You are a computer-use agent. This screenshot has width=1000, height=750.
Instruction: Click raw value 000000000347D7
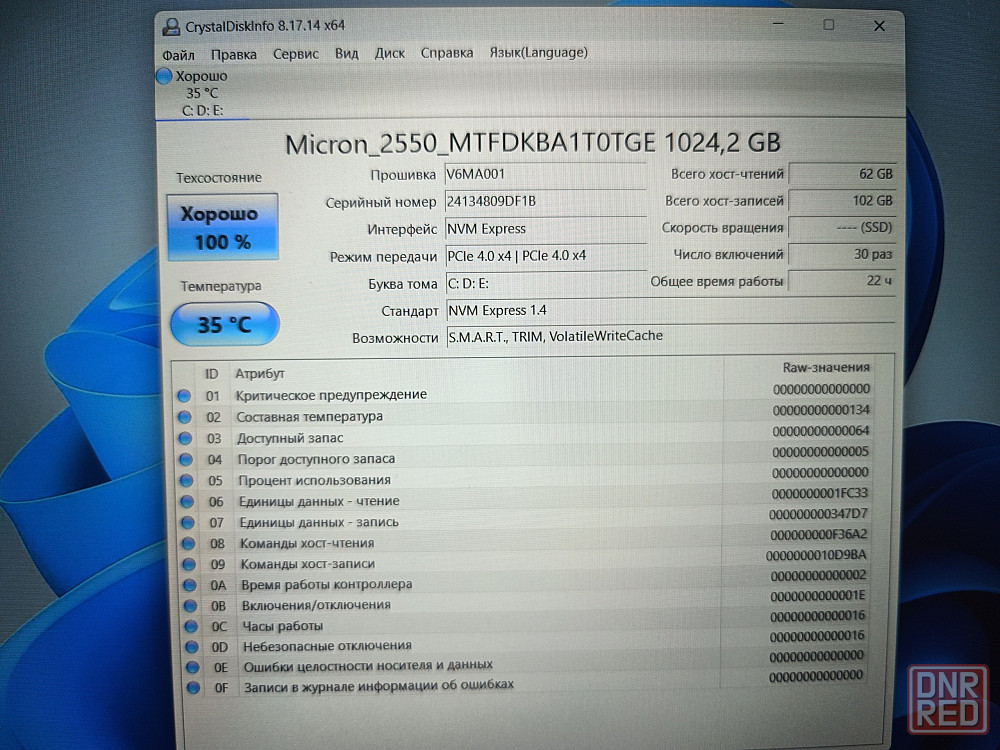(x=818, y=514)
